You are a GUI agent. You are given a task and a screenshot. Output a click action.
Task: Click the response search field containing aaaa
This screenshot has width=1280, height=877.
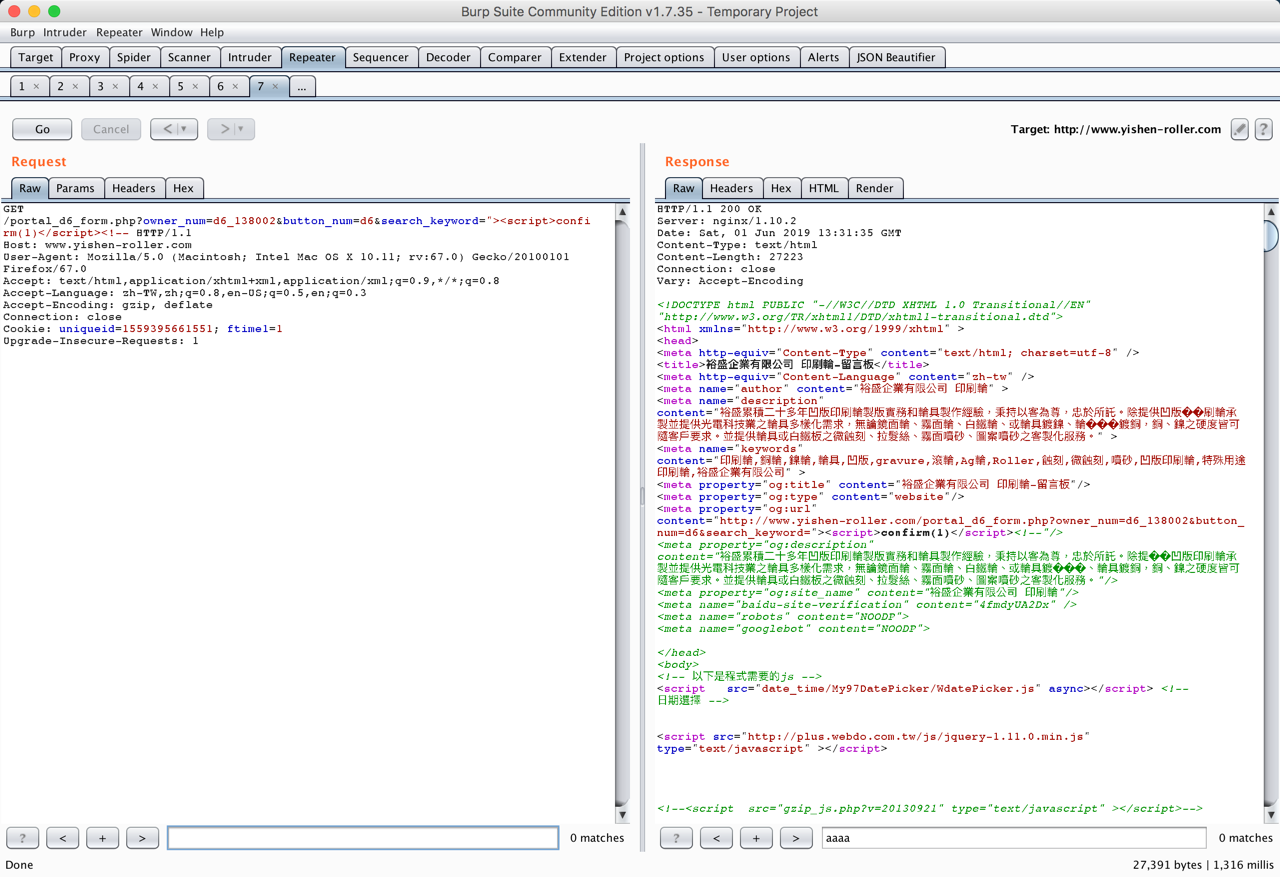click(1014, 838)
